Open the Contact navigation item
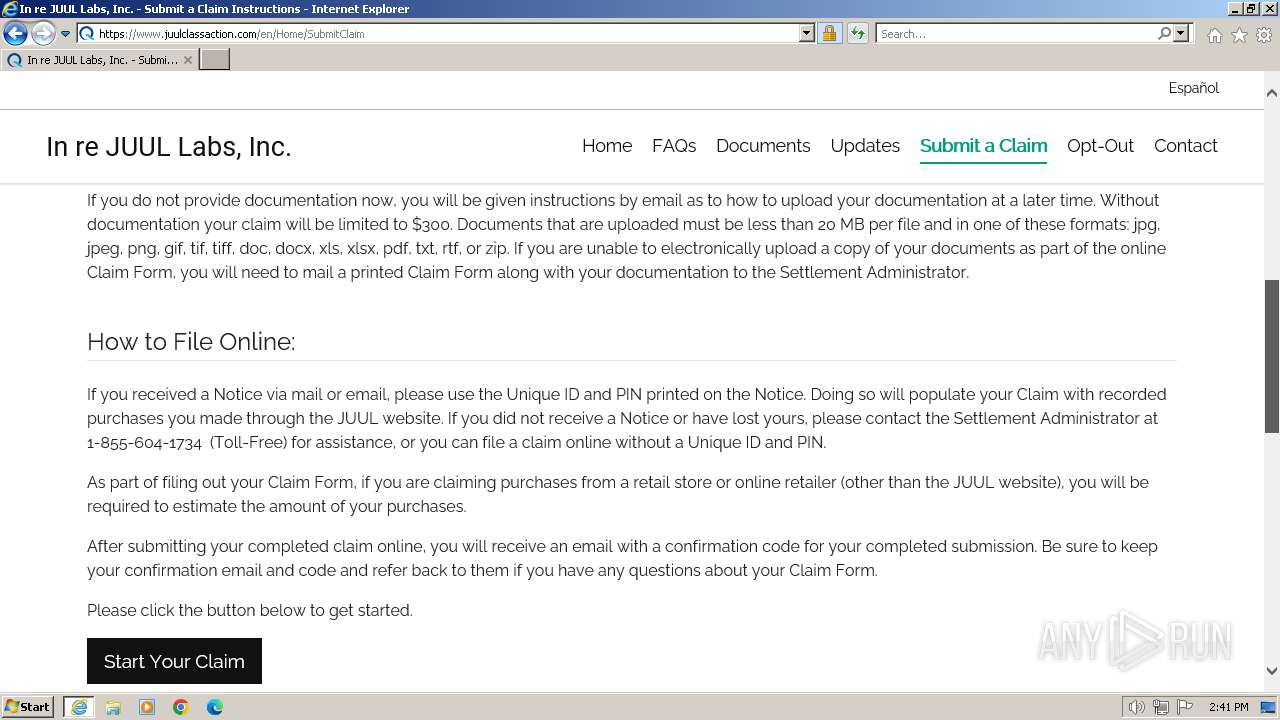The width and height of the screenshot is (1280, 720). tap(1185, 146)
